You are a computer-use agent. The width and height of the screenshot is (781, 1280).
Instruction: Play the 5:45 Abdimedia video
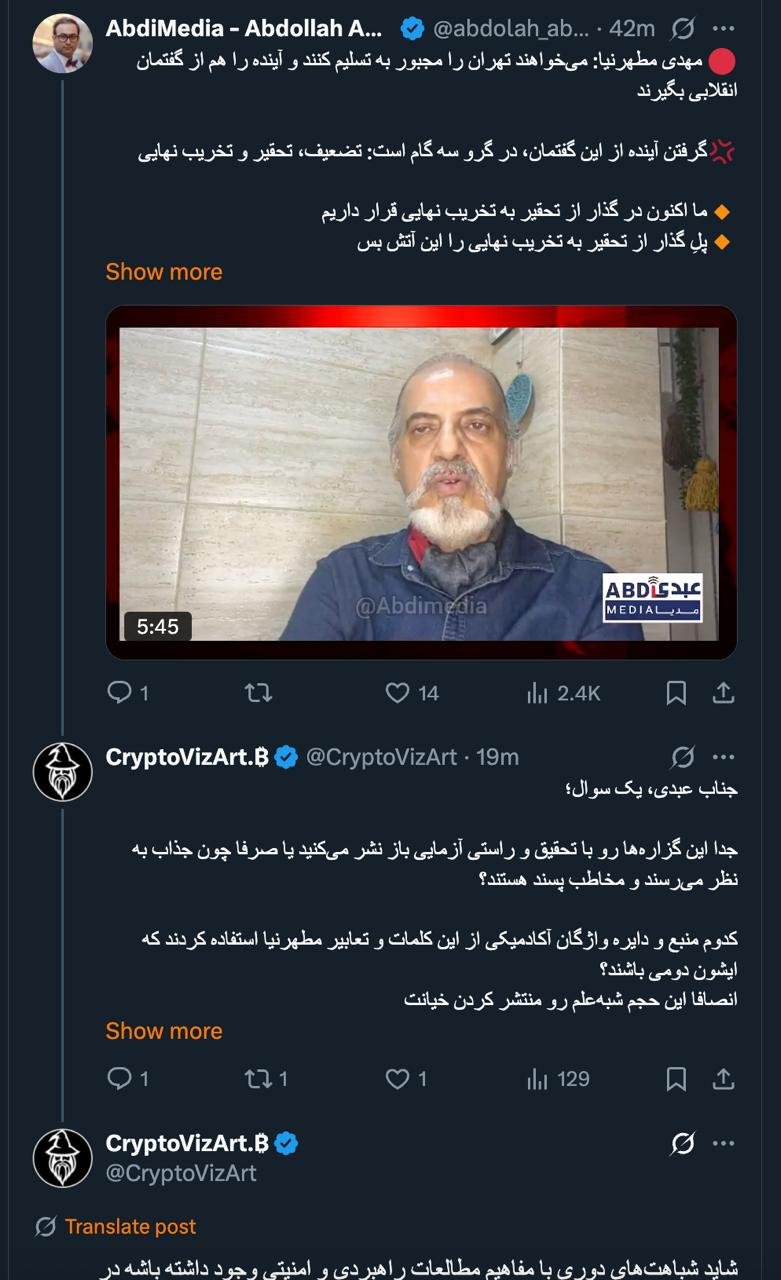coord(421,483)
